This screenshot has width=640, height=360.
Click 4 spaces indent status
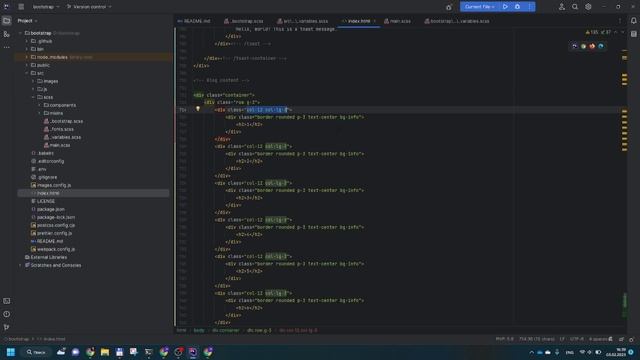pos(598,339)
